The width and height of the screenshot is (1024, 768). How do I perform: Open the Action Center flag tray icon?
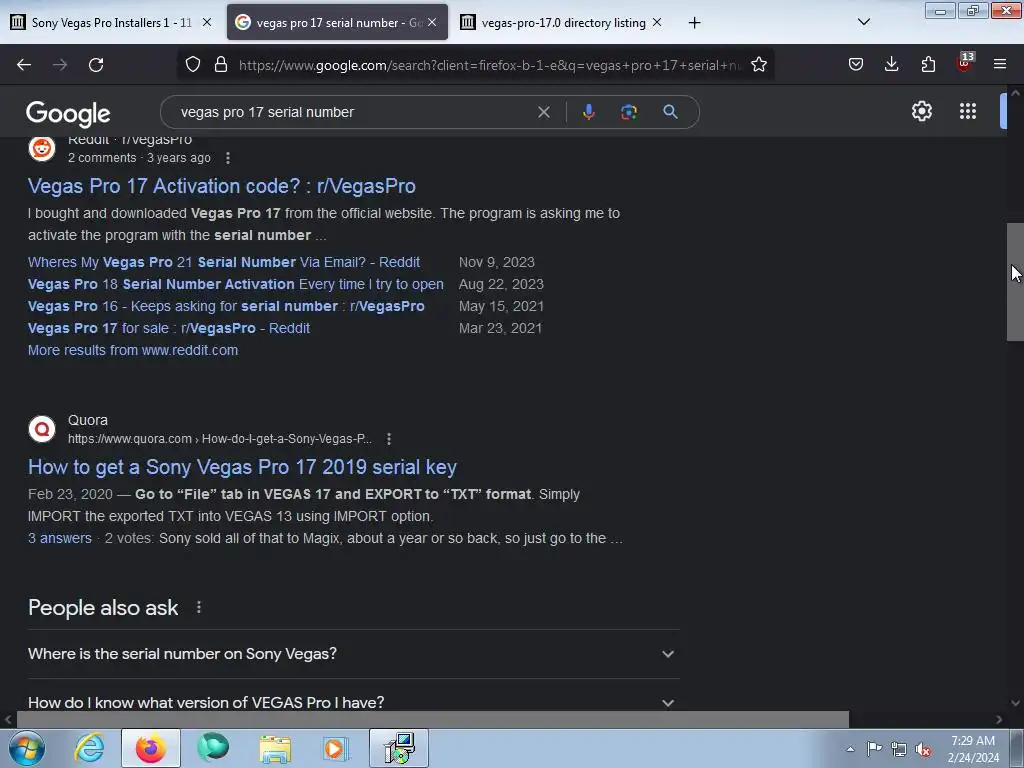click(x=874, y=750)
